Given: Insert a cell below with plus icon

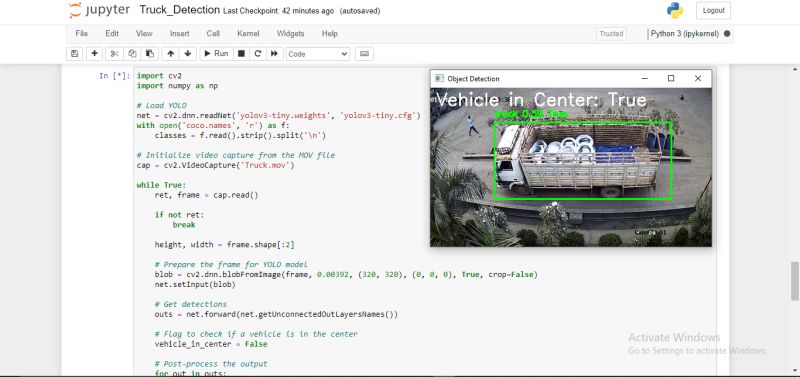Looking at the screenshot, I should pyautogui.click(x=94, y=54).
